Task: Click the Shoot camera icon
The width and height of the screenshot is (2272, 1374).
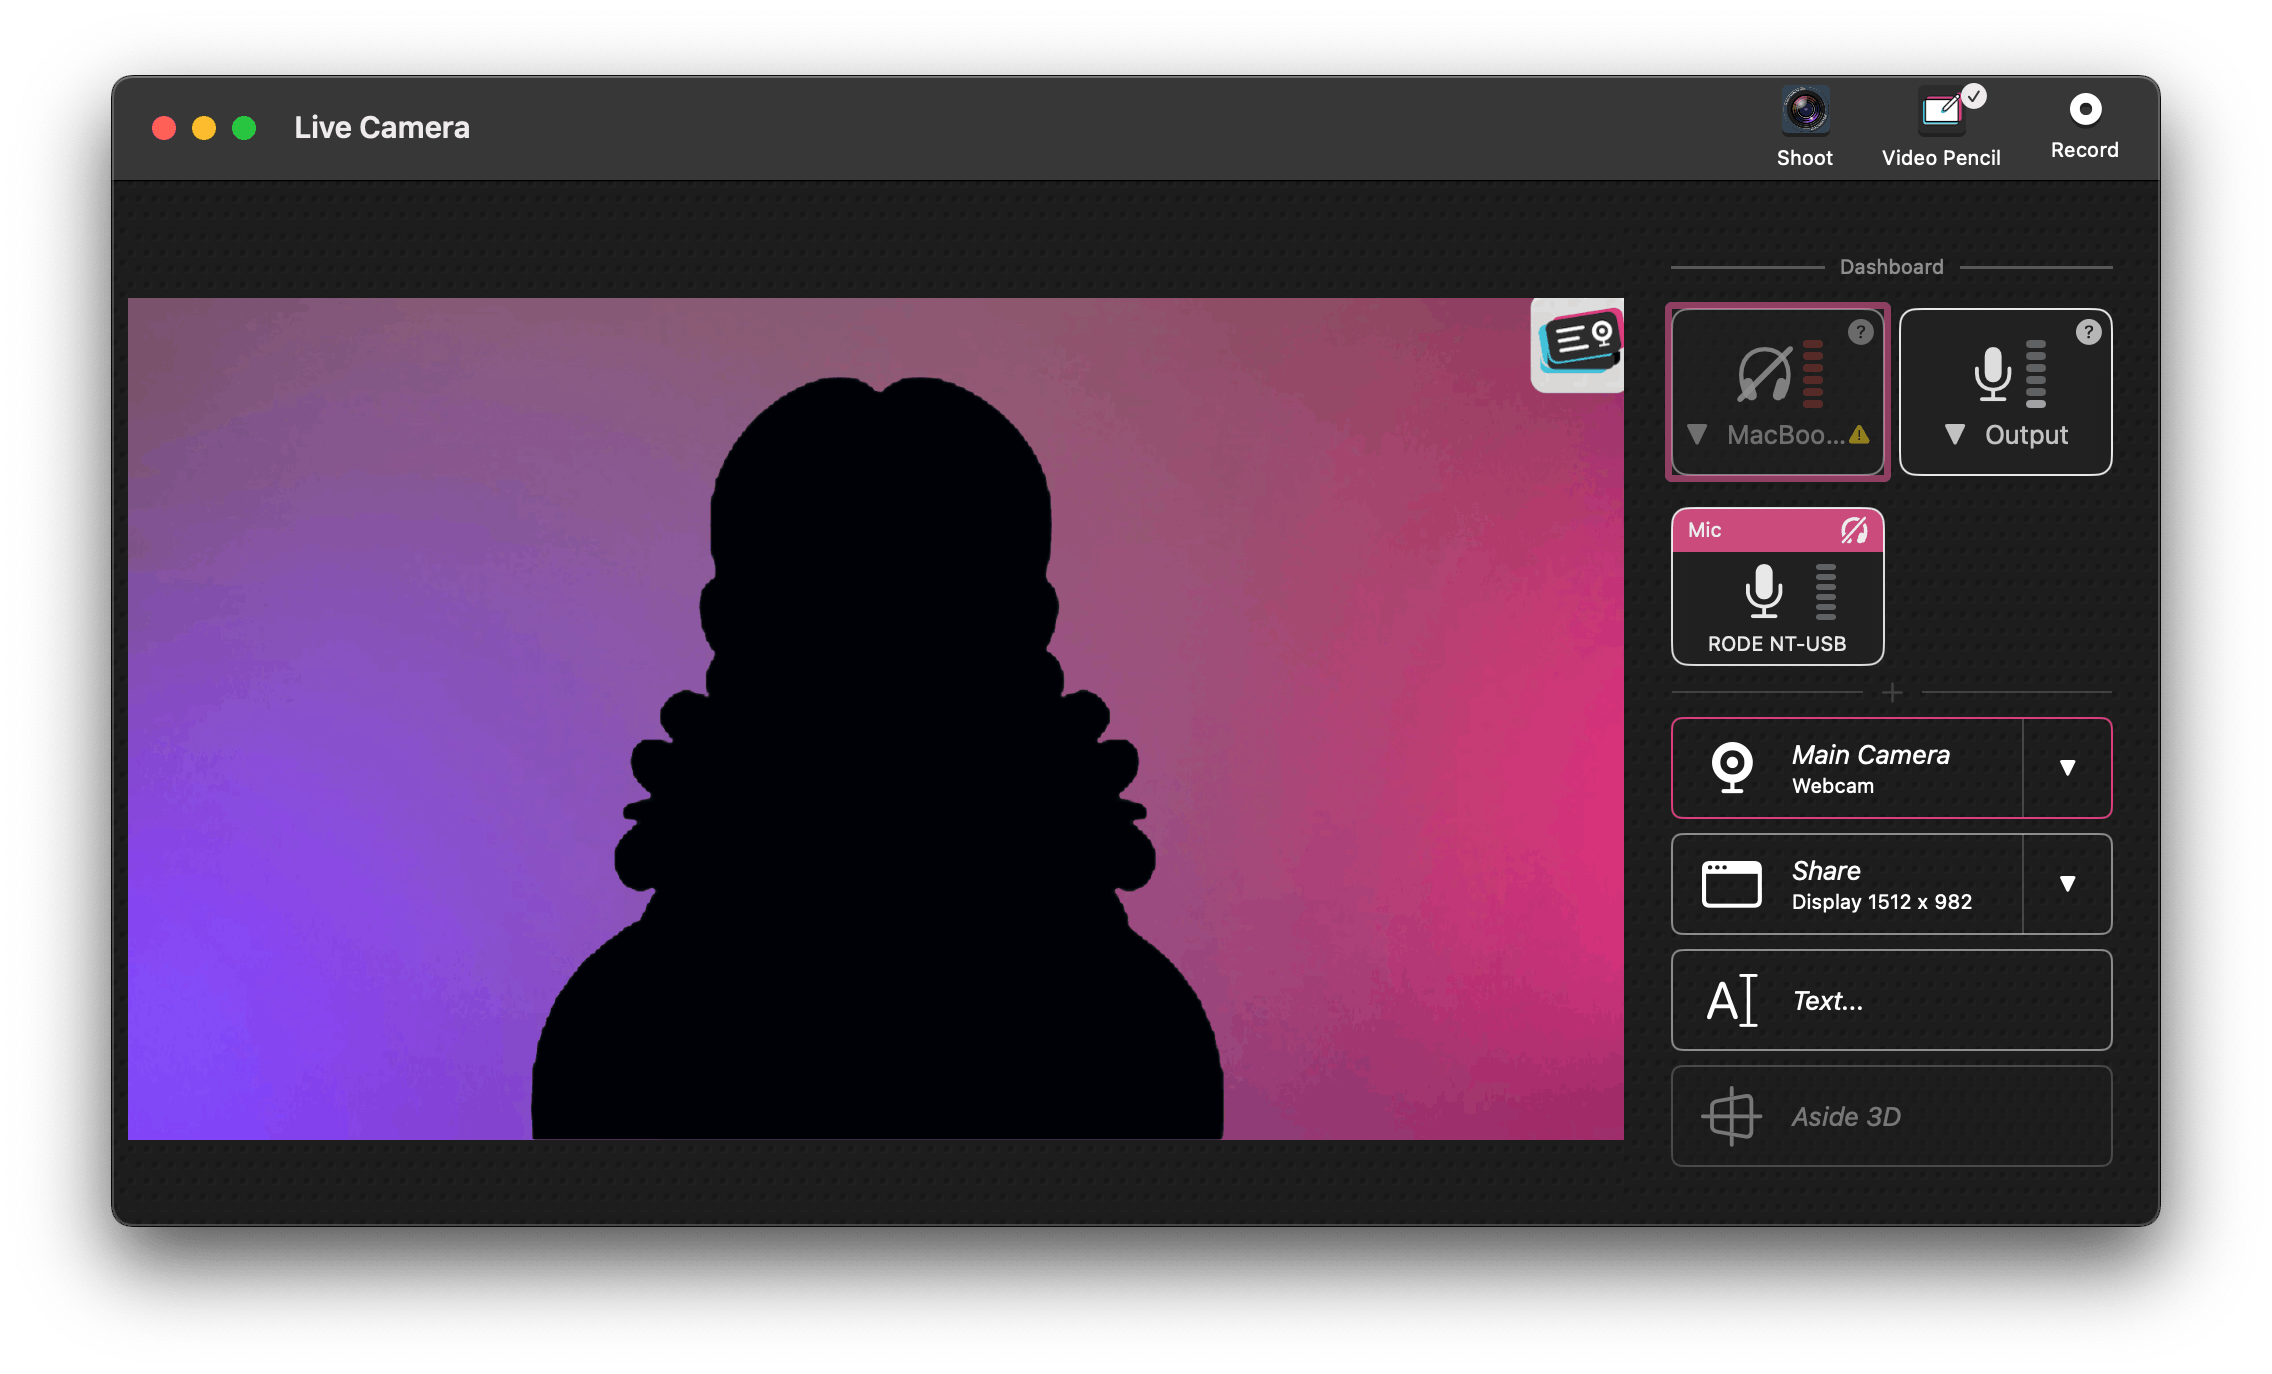Action: click(x=1805, y=111)
